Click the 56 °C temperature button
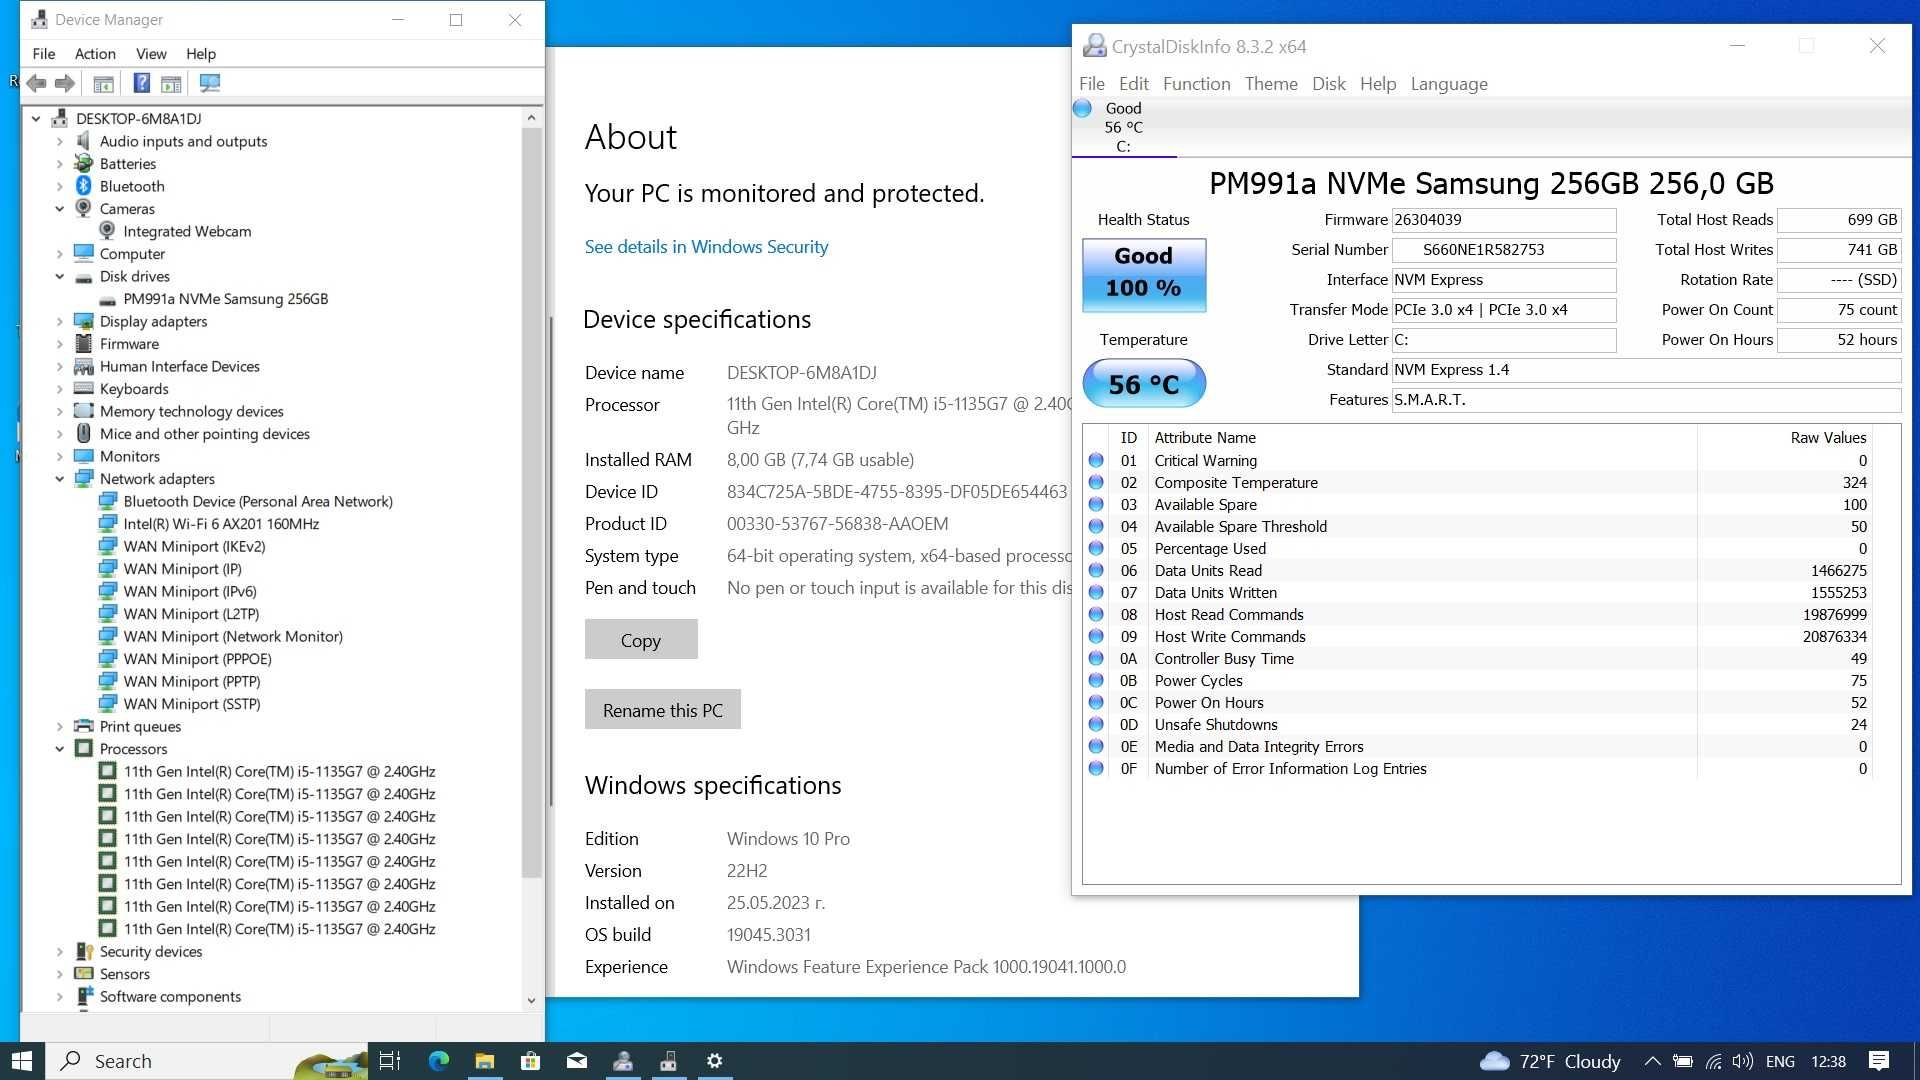Viewport: 1920px width, 1080px height. (x=1144, y=384)
